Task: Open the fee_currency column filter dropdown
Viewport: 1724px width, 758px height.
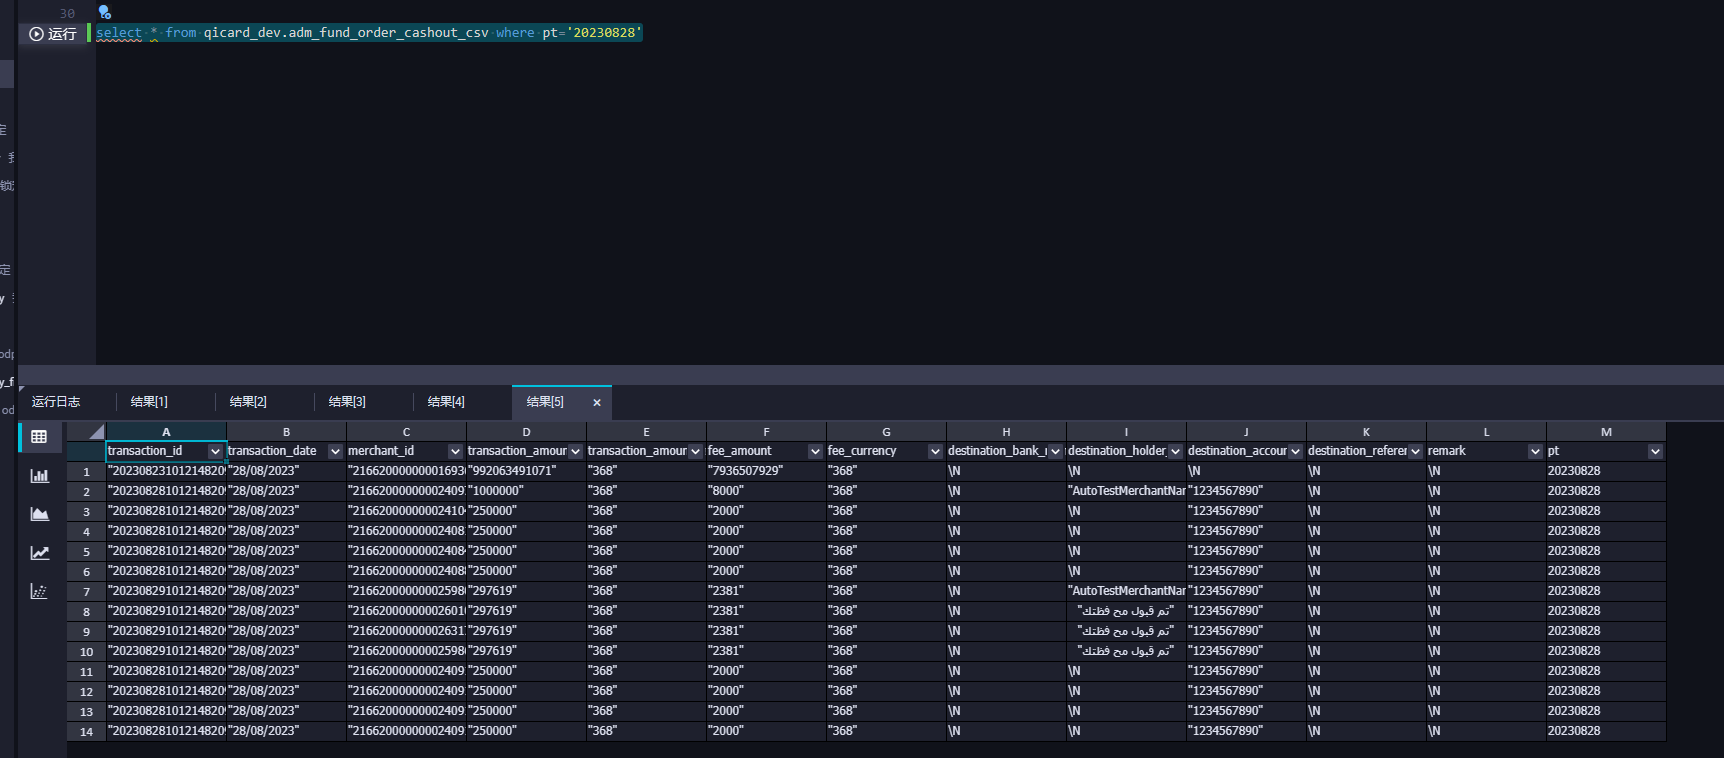Action: pyautogui.click(x=935, y=452)
